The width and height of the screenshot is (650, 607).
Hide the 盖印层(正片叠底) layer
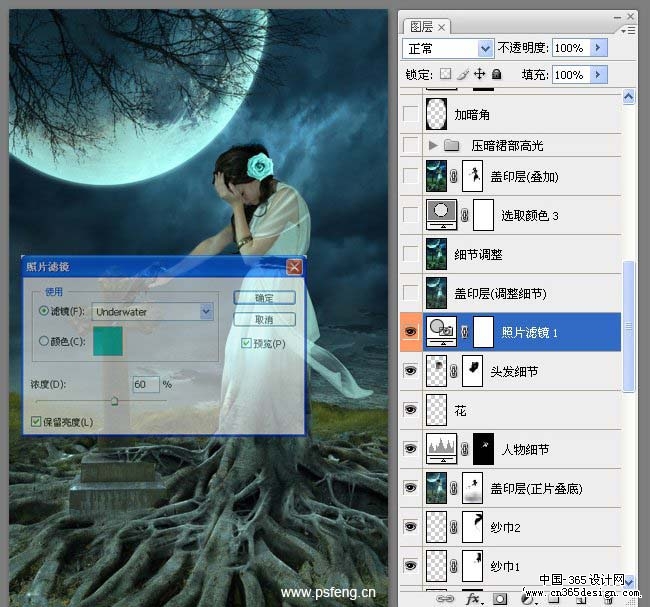pyautogui.click(x=411, y=488)
